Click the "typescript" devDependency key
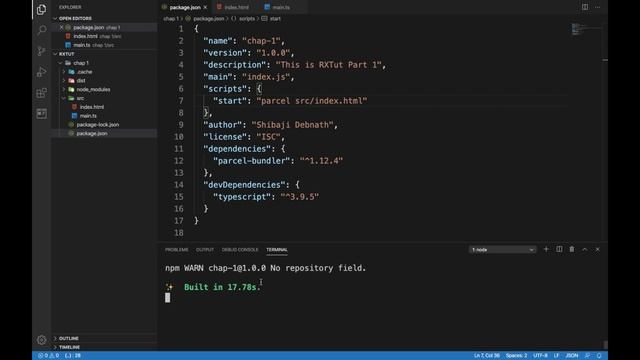 [242, 197]
